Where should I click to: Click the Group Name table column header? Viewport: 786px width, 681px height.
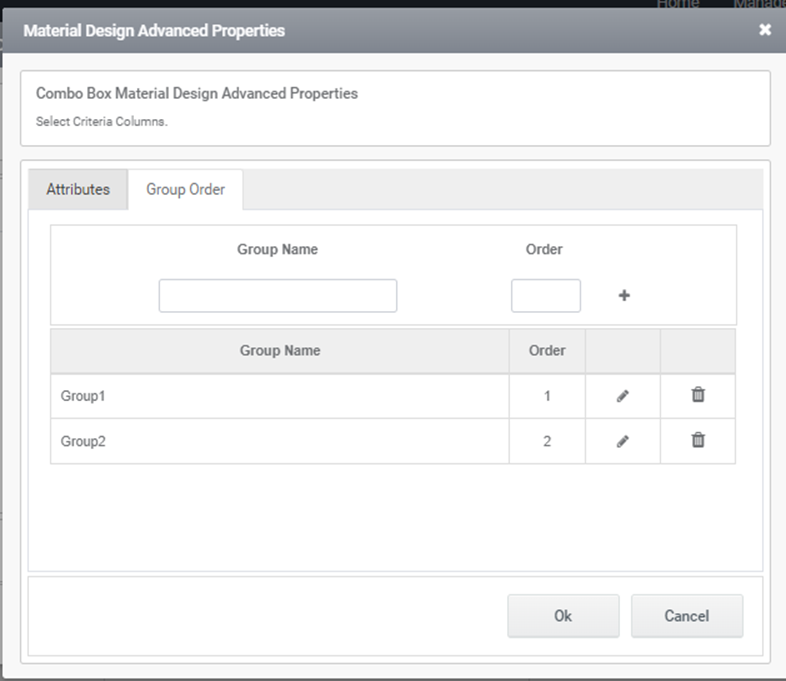coord(279,351)
